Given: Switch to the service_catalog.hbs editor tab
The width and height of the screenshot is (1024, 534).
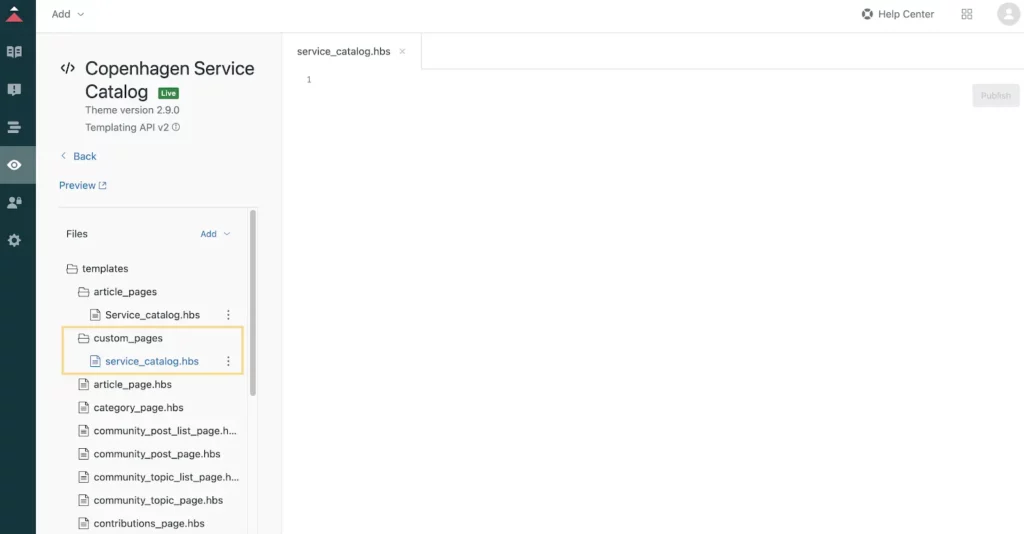Looking at the screenshot, I should tap(343, 51).
